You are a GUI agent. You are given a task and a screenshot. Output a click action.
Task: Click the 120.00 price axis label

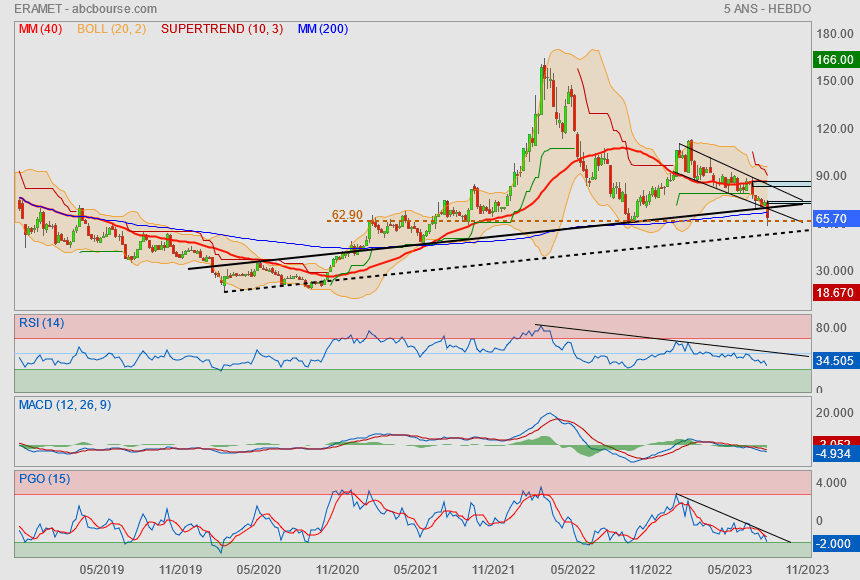tap(835, 128)
